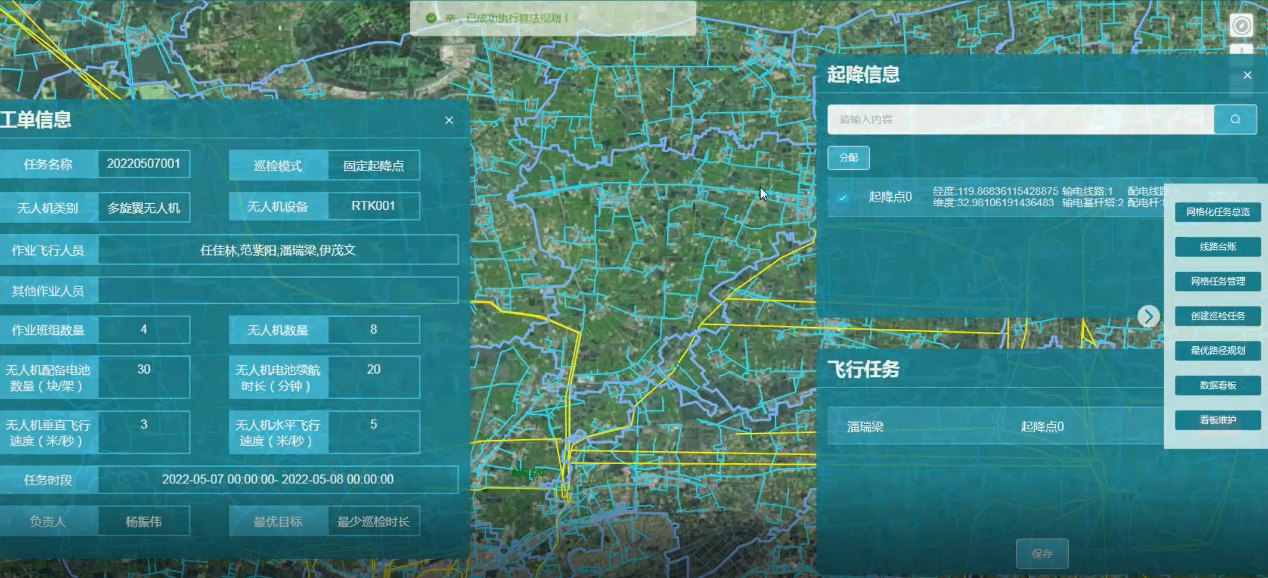
Task: Click the 无人机数量 value 8
Action: 374,330
